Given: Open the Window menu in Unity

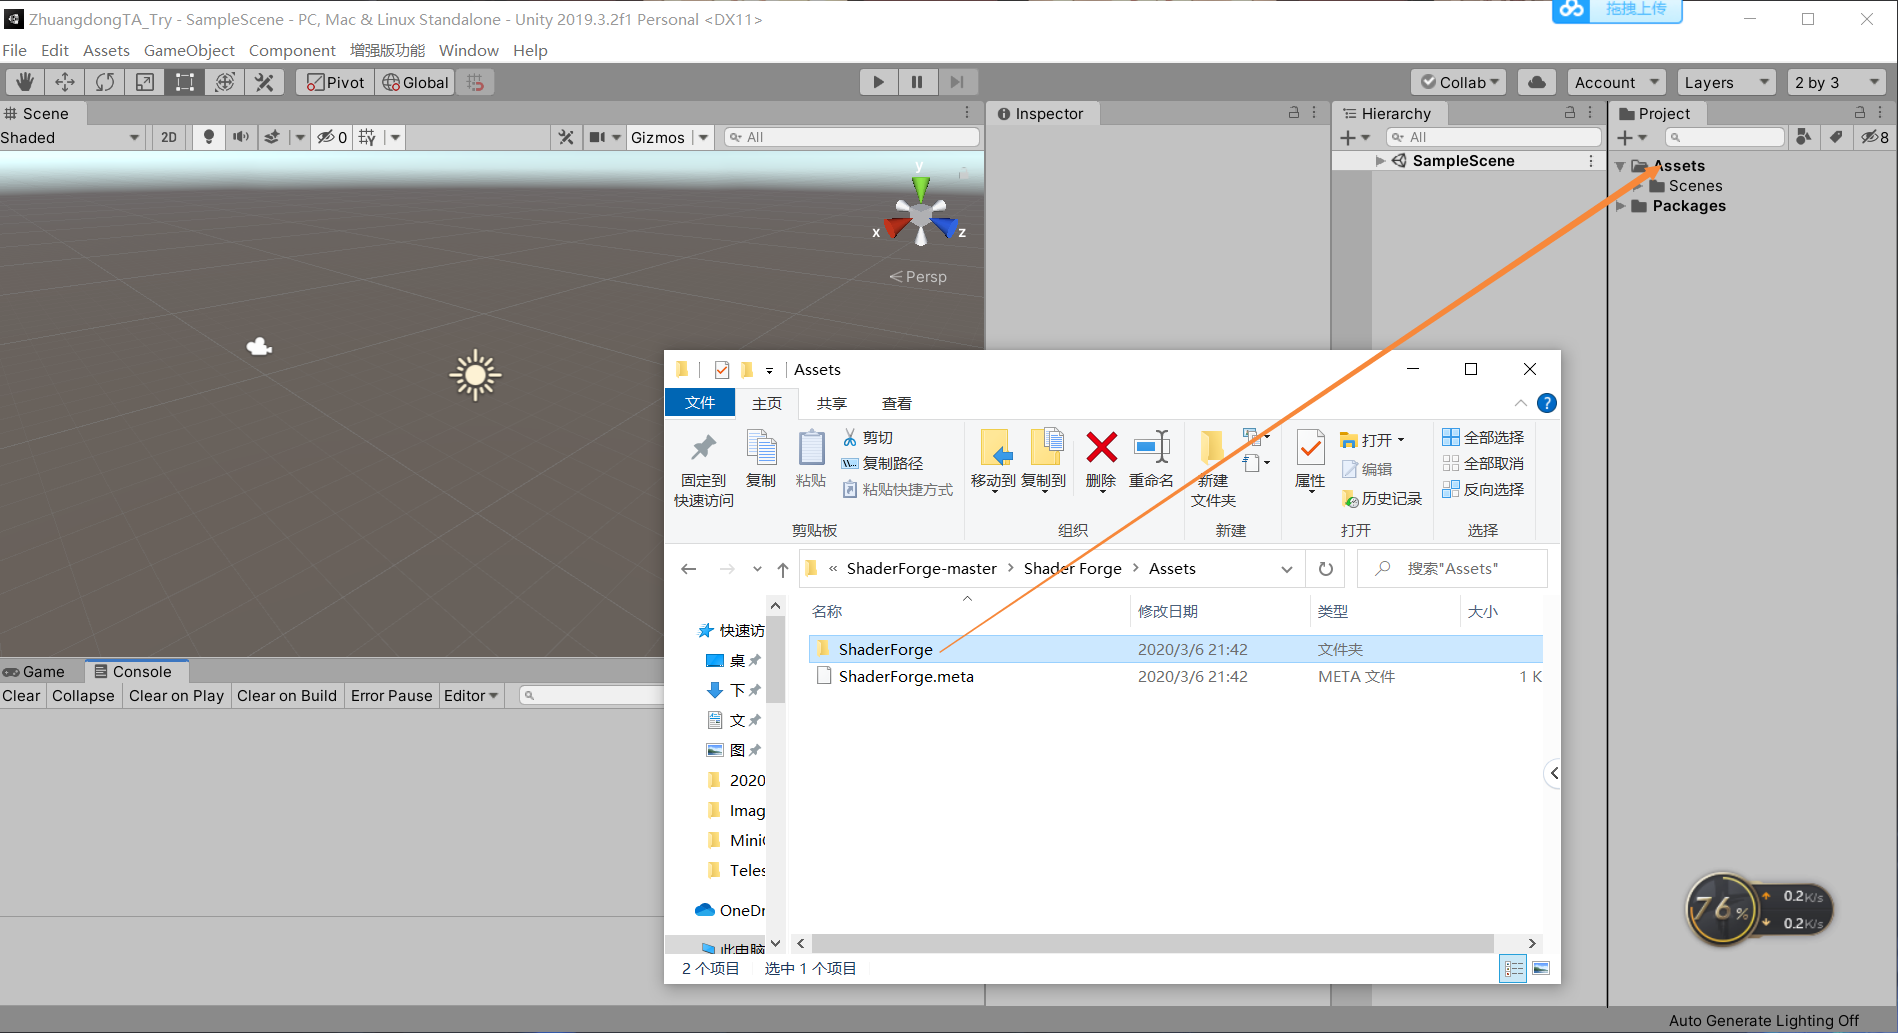Looking at the screenshot, I should point(468,50).
